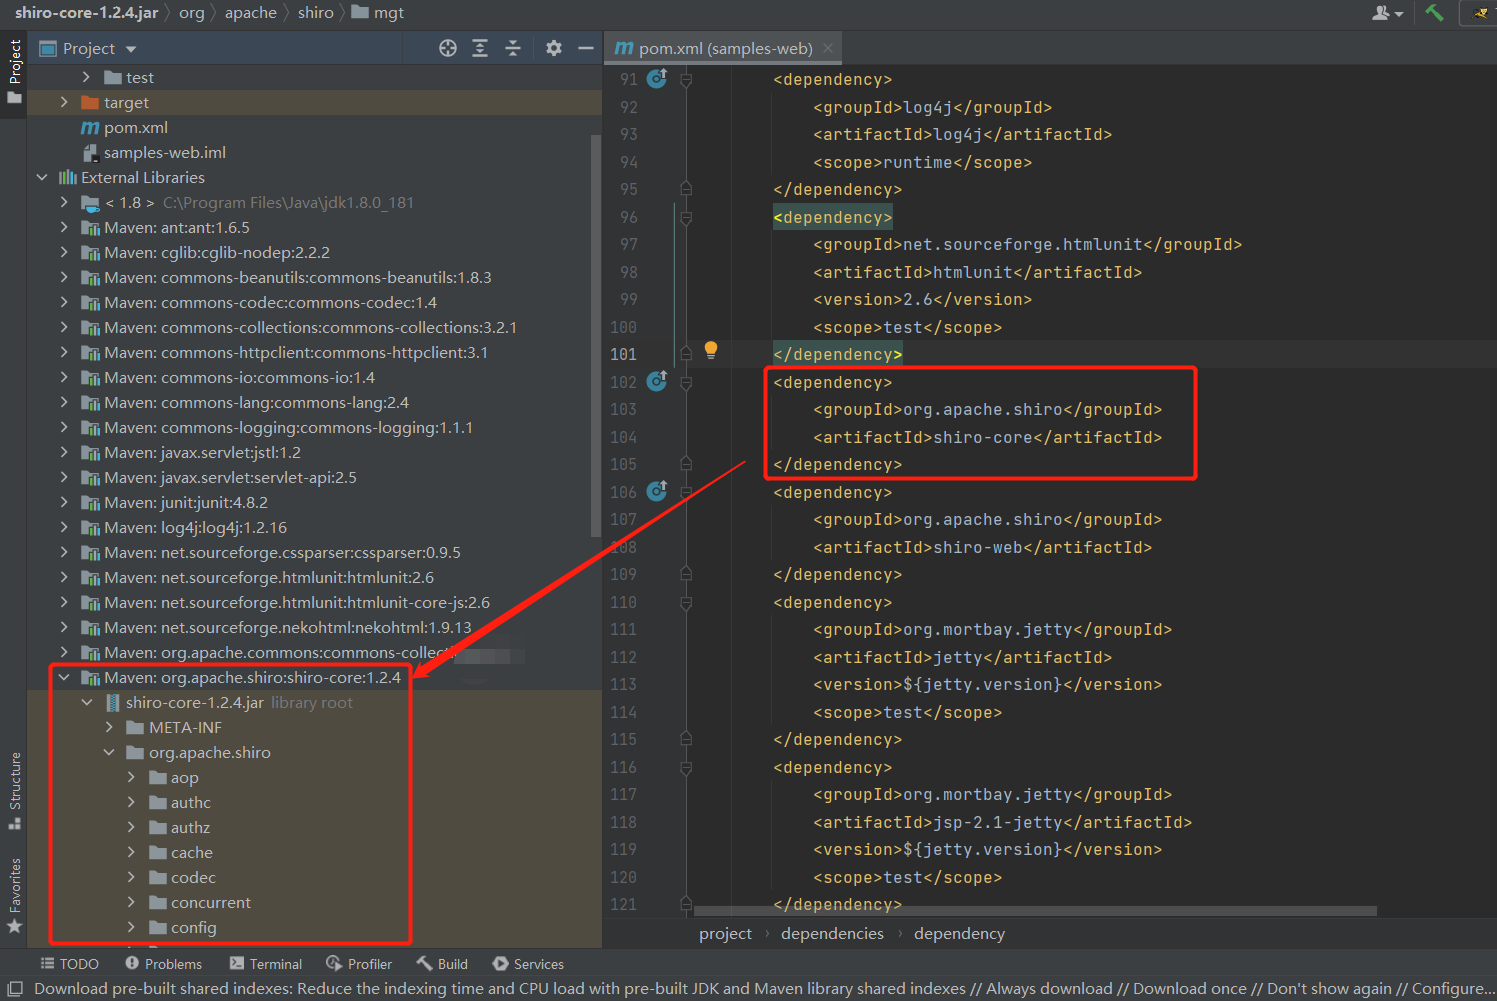The width and height of the screenshot is (1497, 1001).
Task: Click the apache breadcrumb in navigation bar
Action: (250, 12)
